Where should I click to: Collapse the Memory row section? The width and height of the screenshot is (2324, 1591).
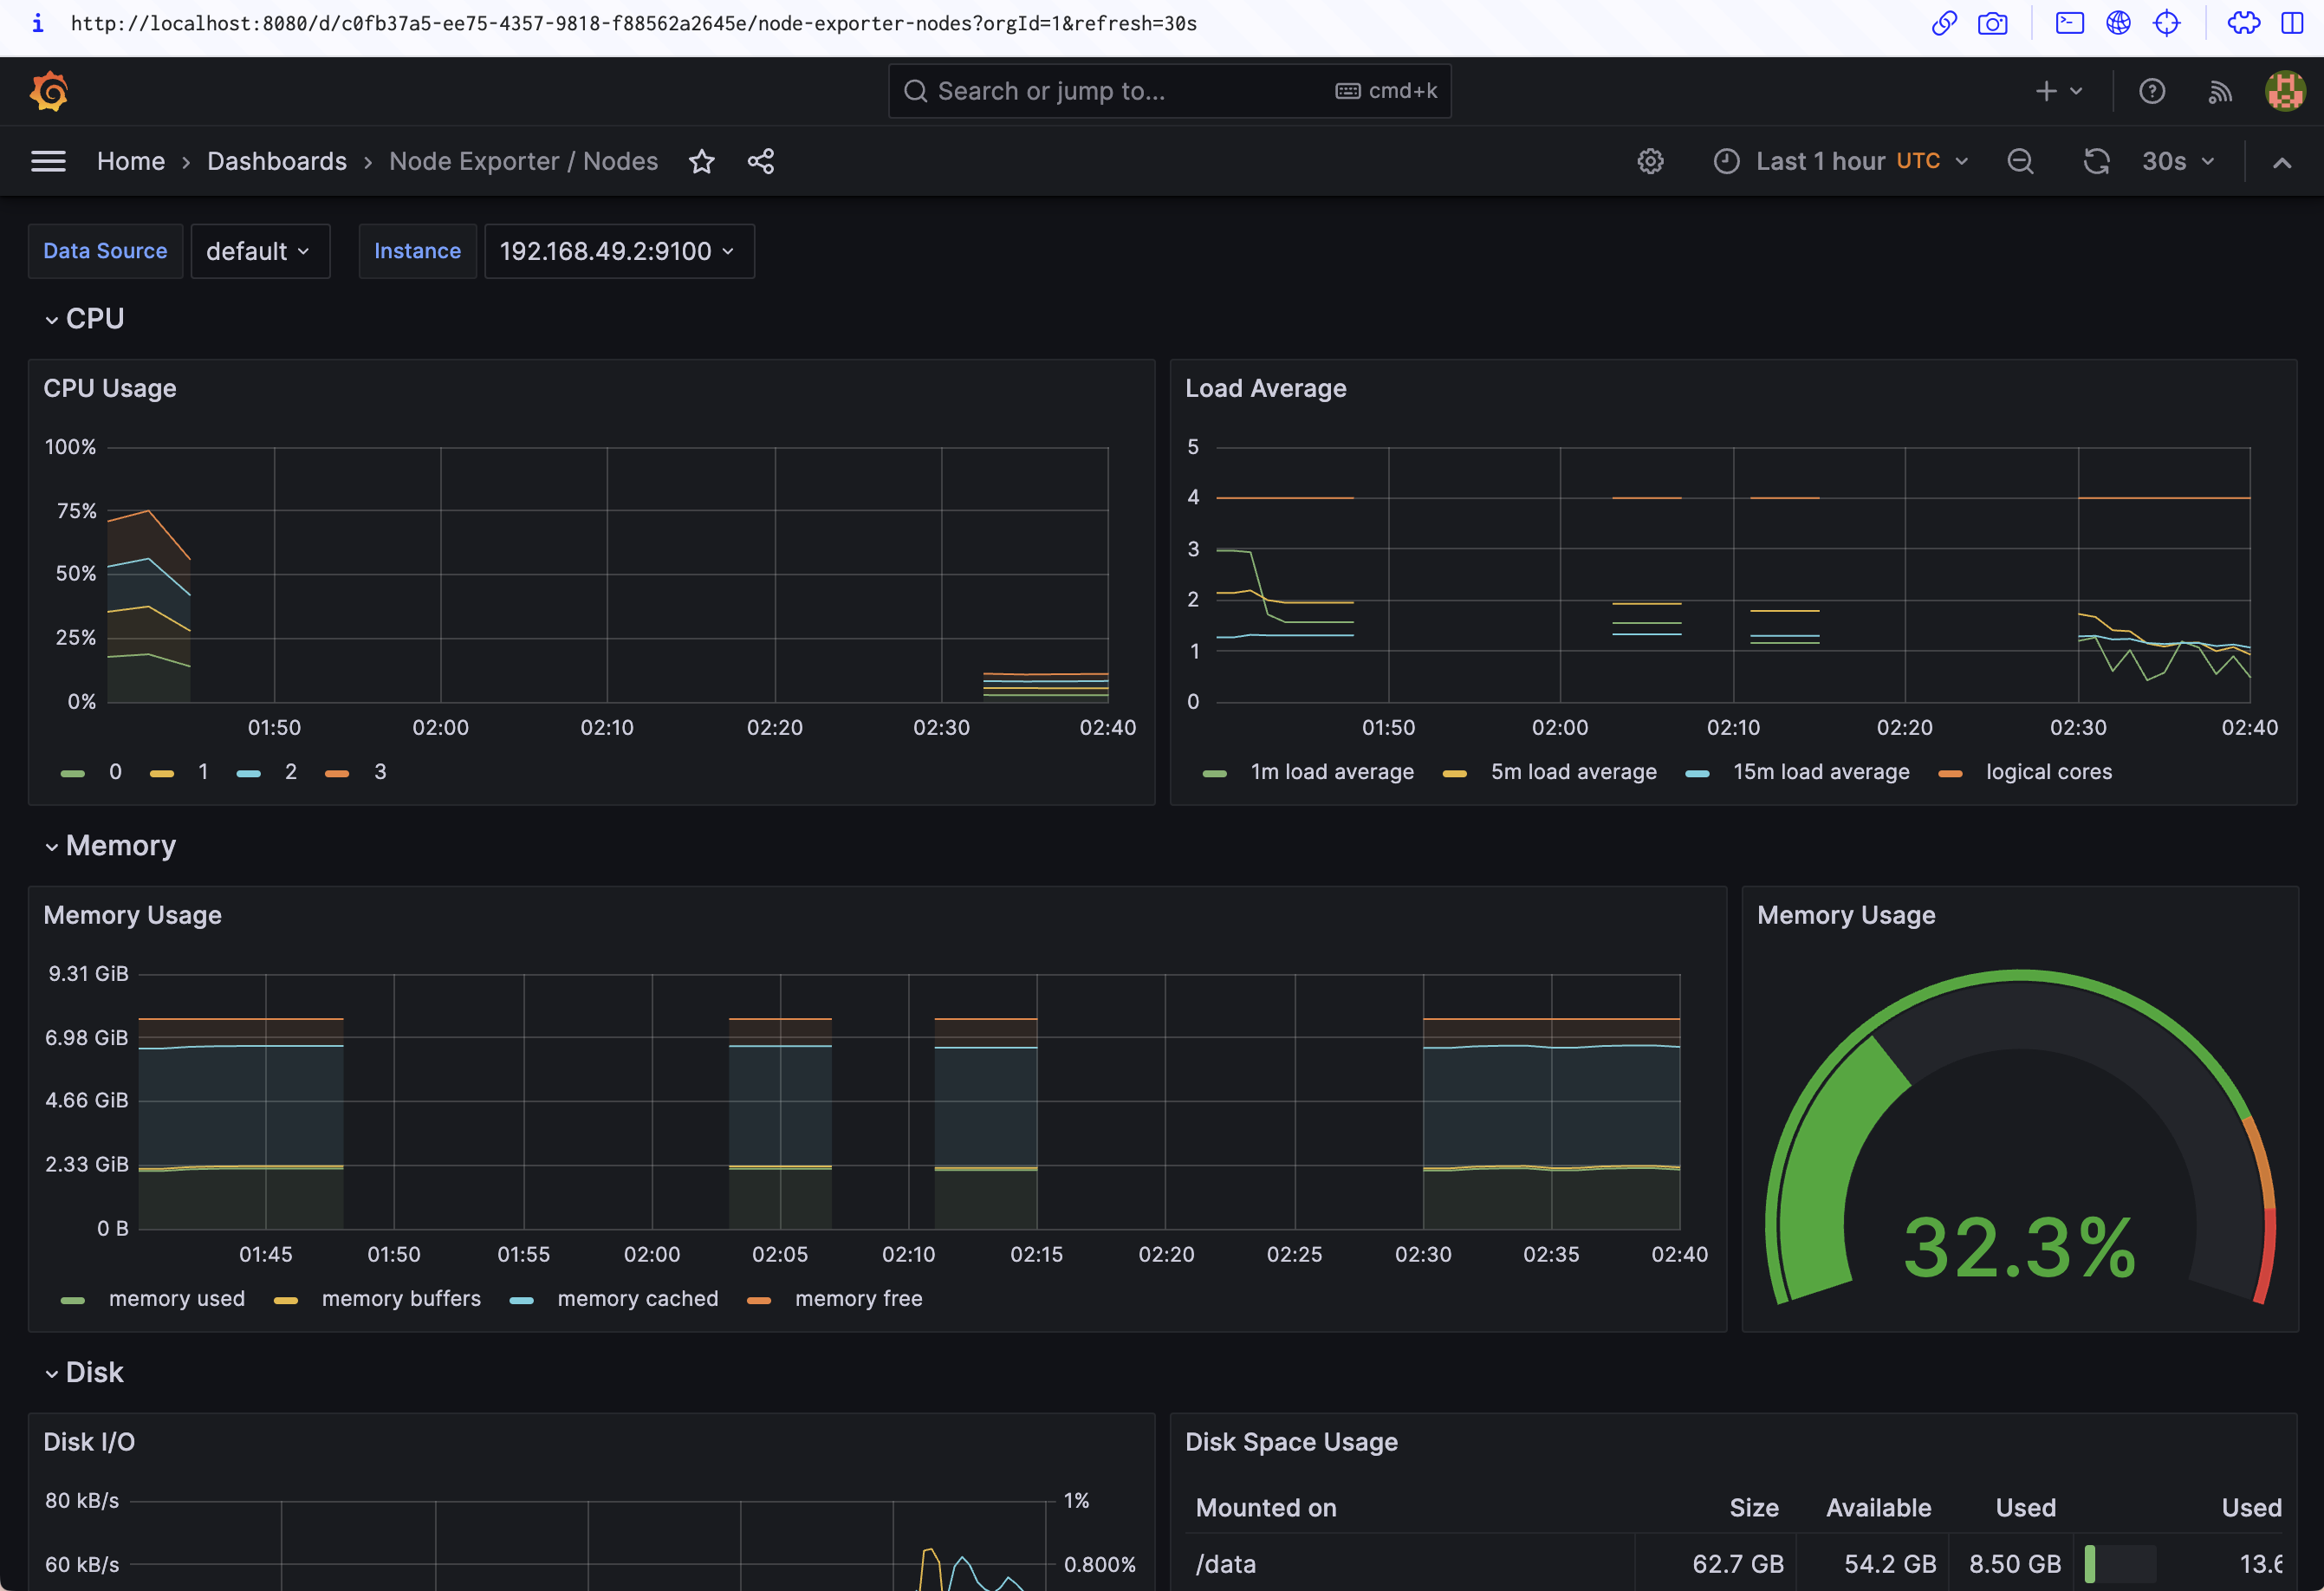(111, 846)
